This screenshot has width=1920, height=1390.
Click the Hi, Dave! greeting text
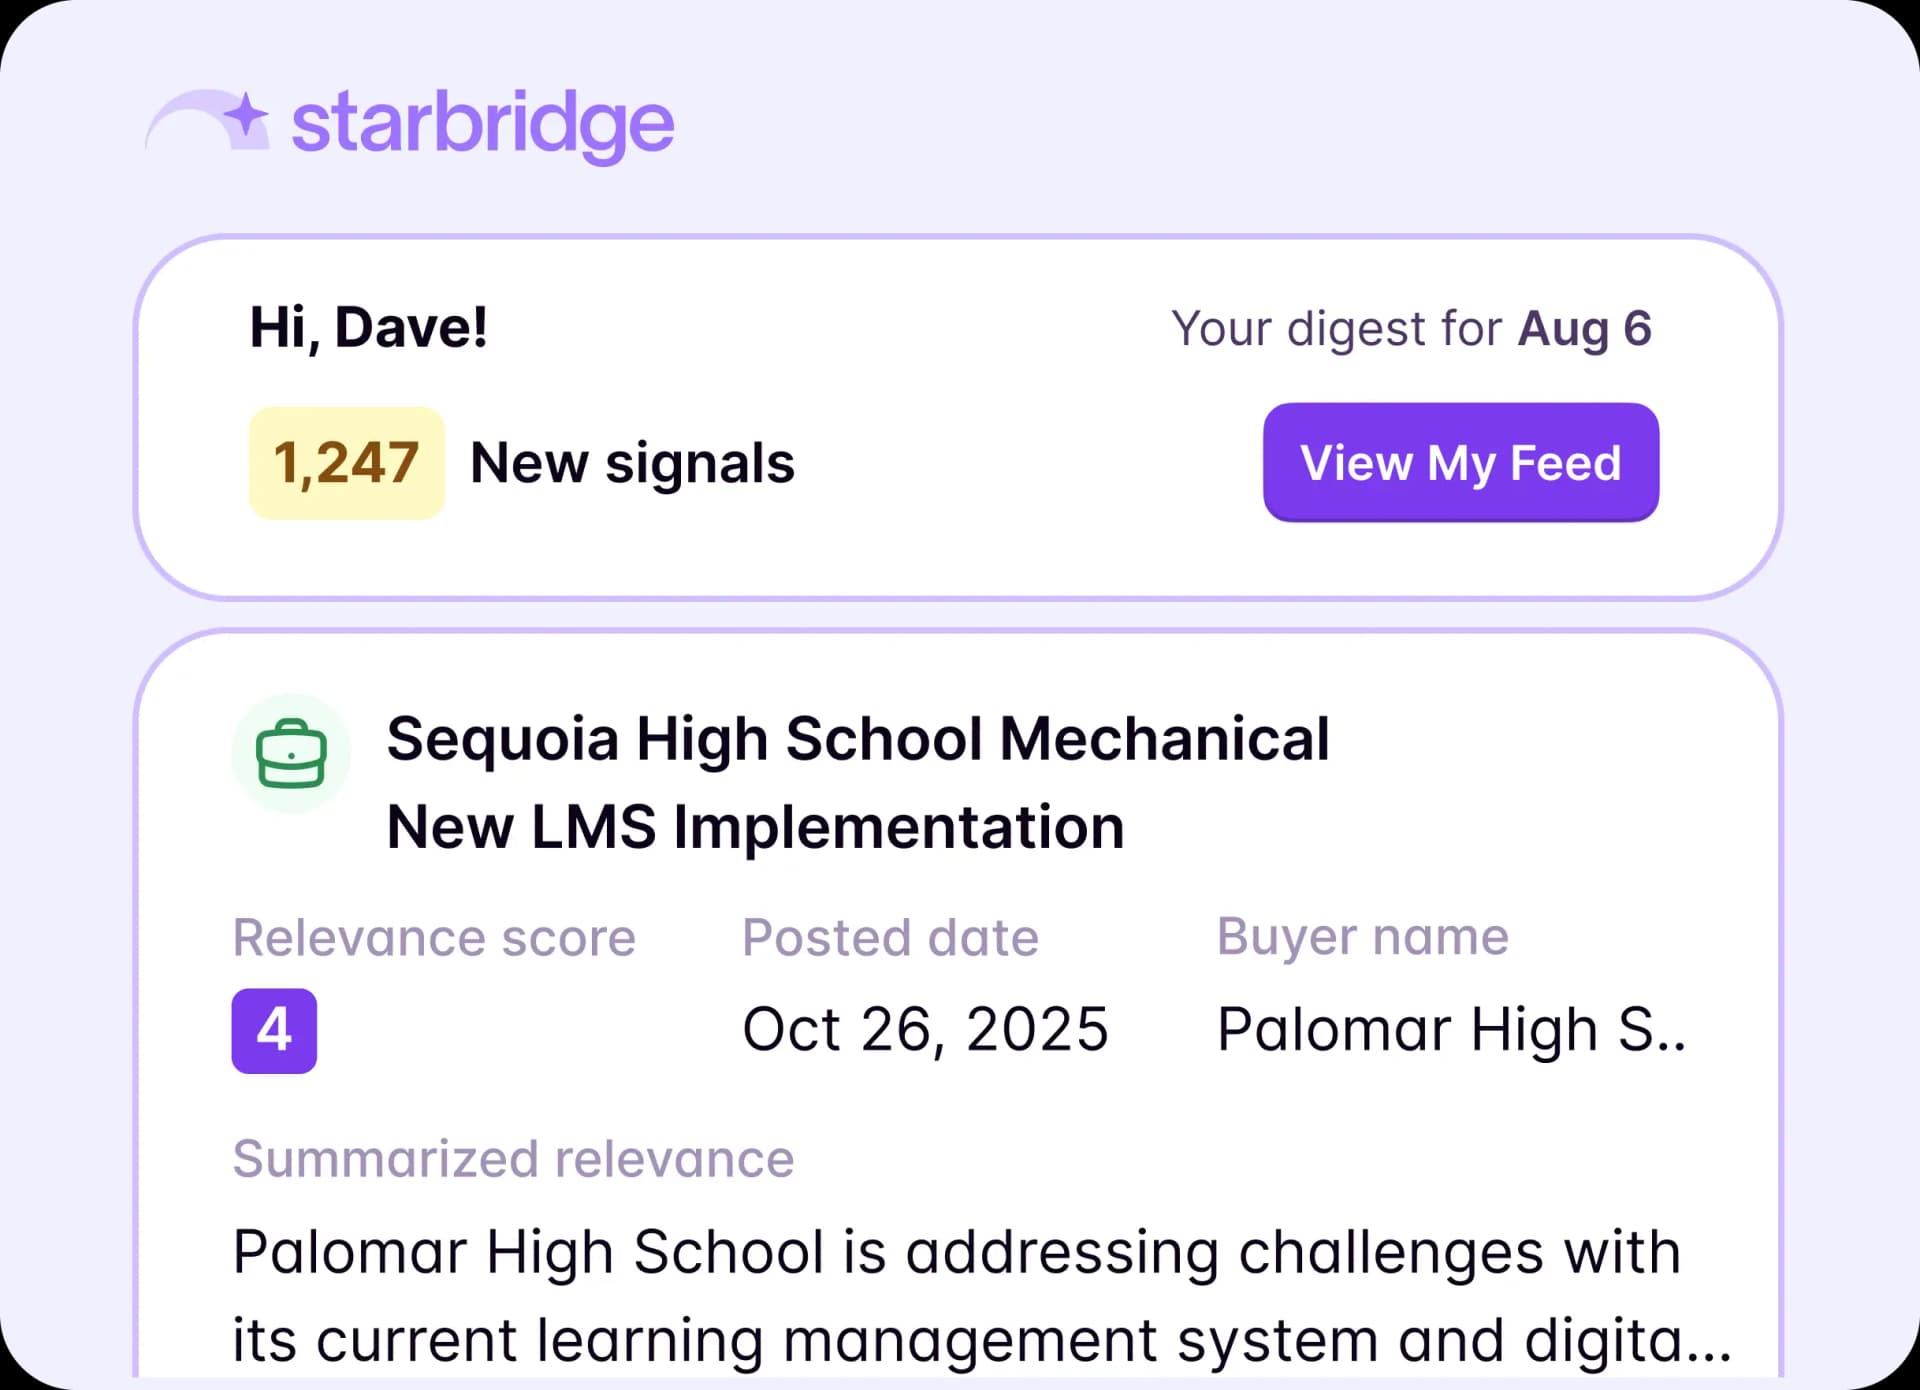pyautogui.click(x=368, y=328)
